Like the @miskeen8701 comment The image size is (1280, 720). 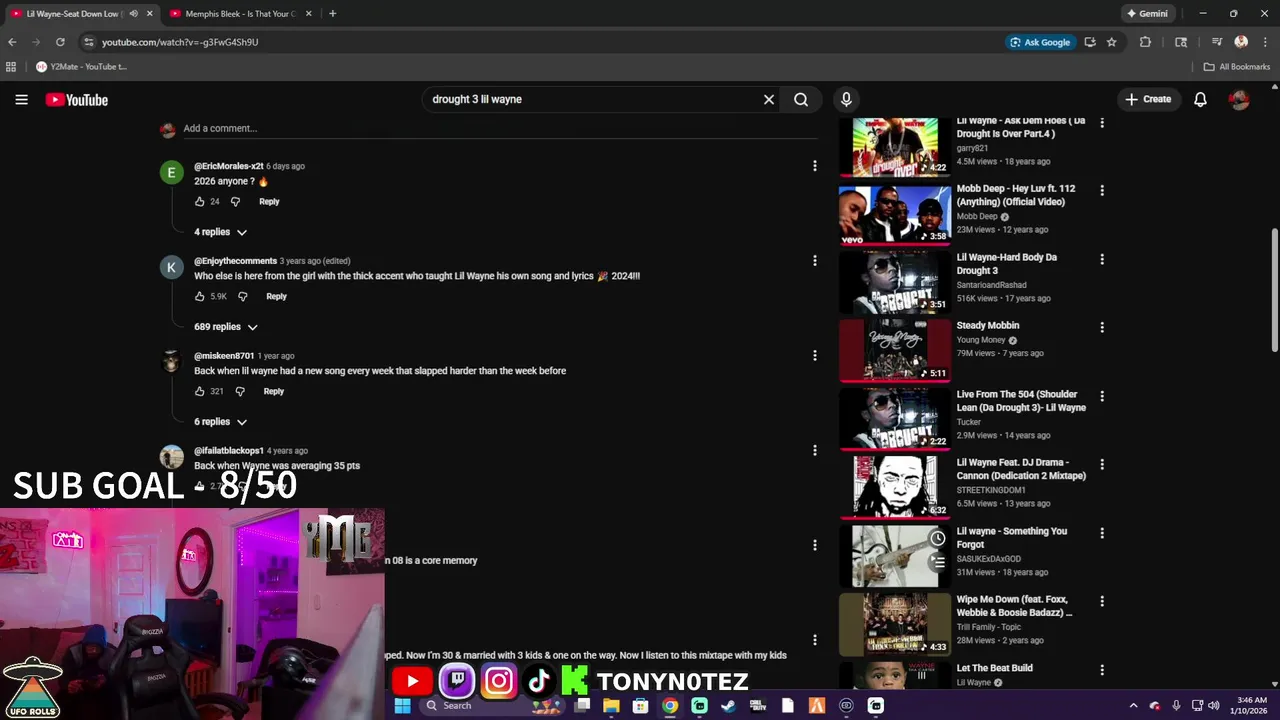200,391
